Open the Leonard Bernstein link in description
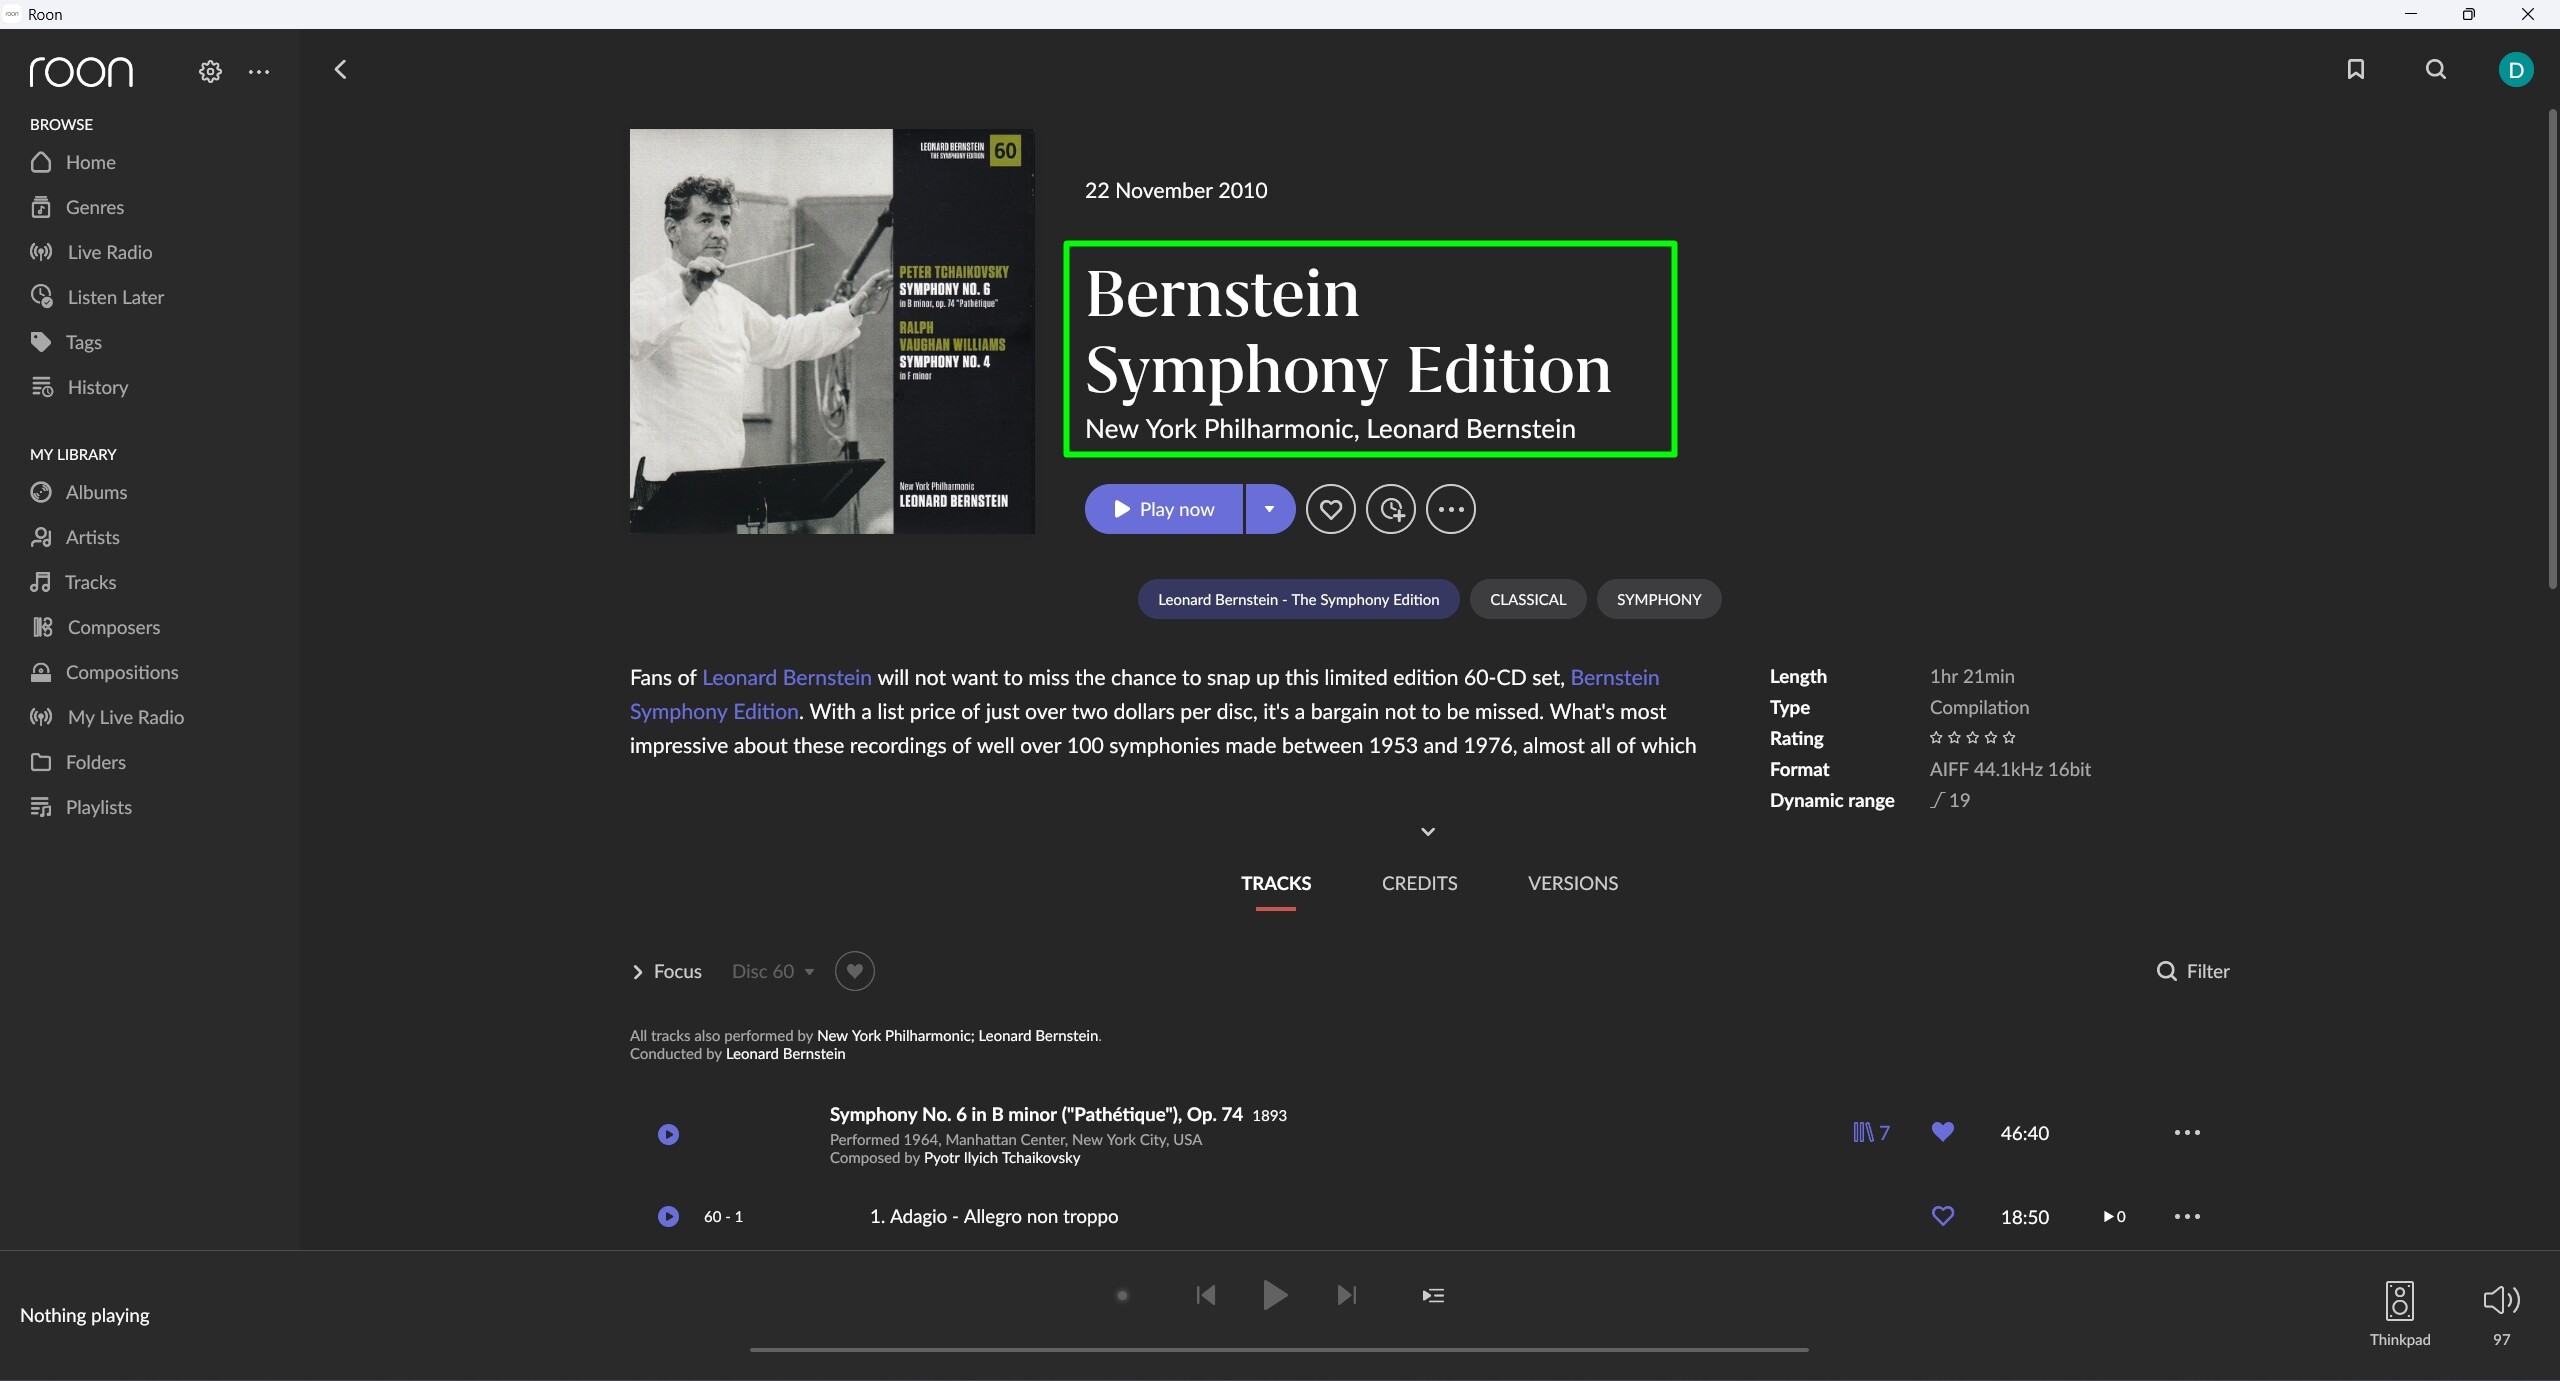Screen dimensions: 2560x1381 pos(786,678)
